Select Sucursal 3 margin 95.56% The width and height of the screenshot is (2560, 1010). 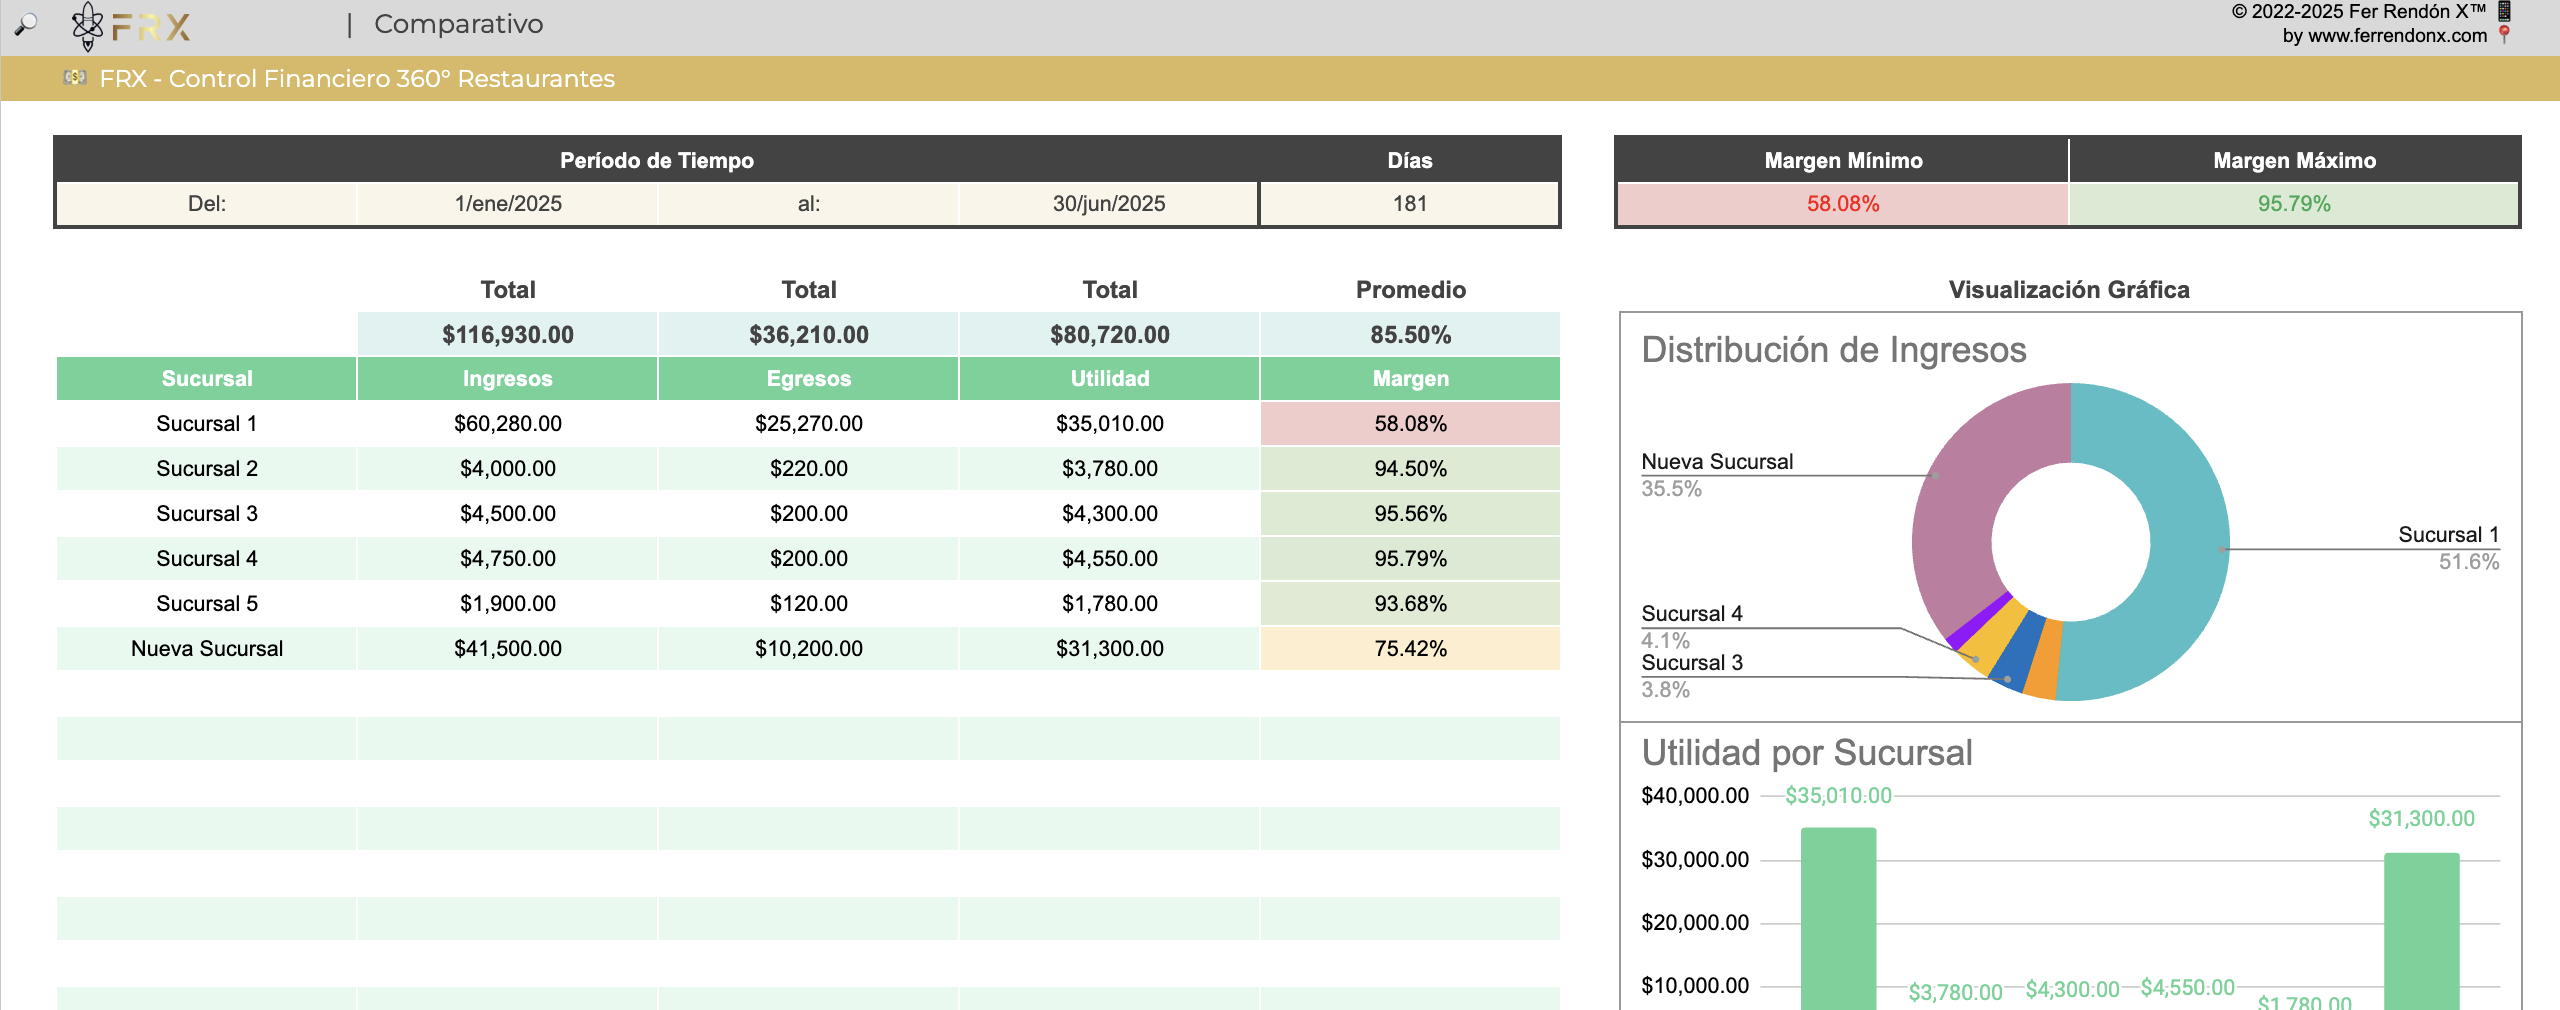click(x=1410, y=514)
